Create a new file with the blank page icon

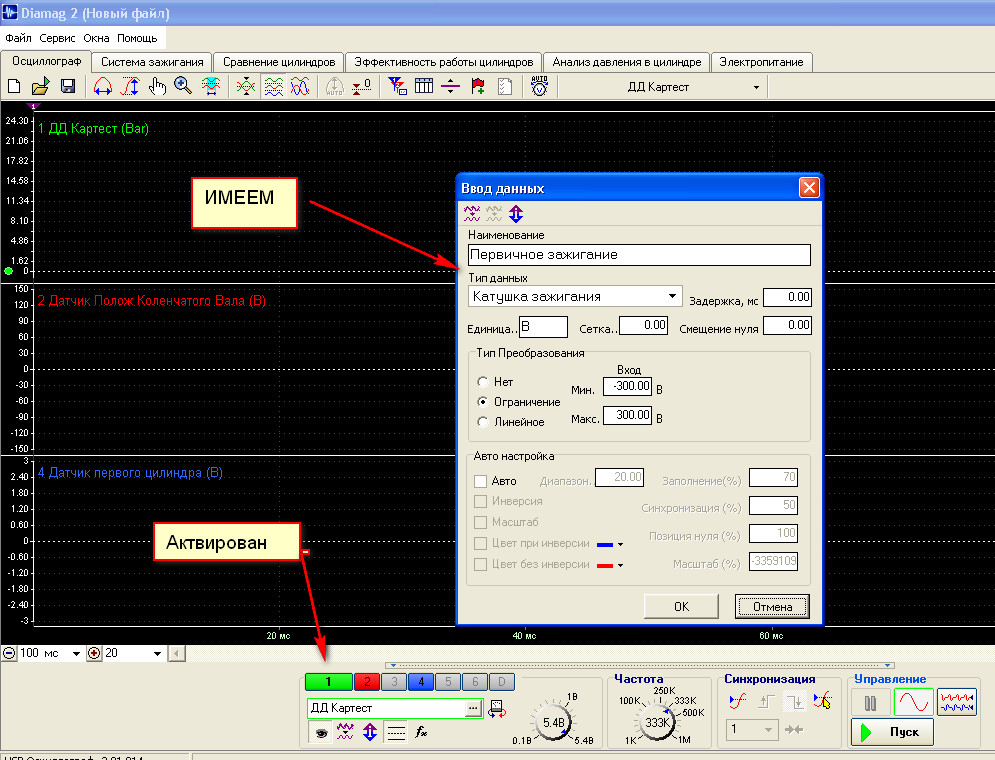(x=14, y=86)
